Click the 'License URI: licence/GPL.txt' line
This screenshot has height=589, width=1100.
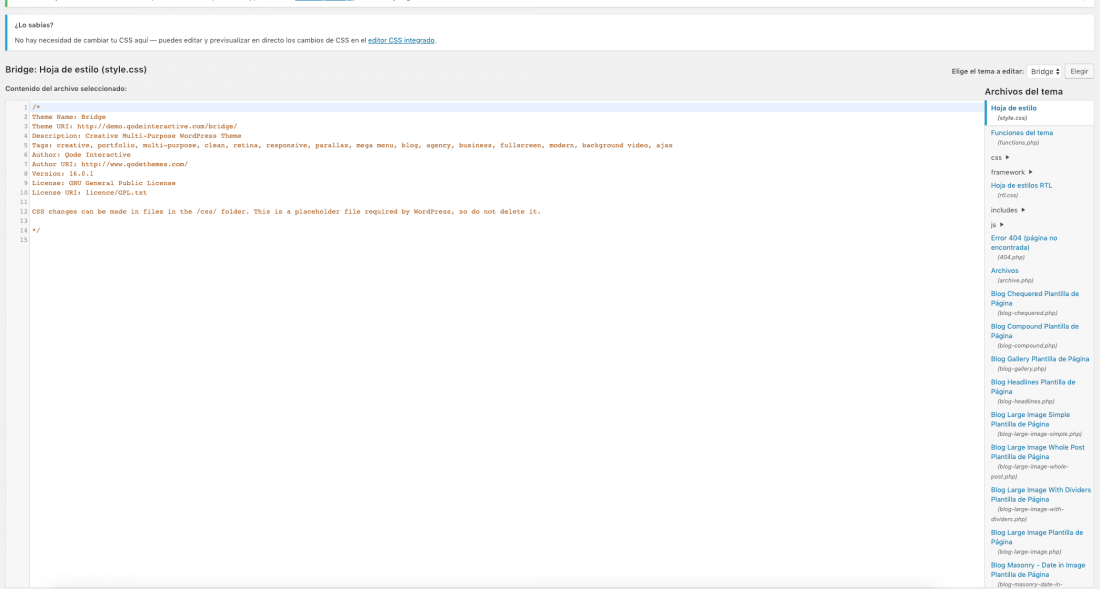89,193
